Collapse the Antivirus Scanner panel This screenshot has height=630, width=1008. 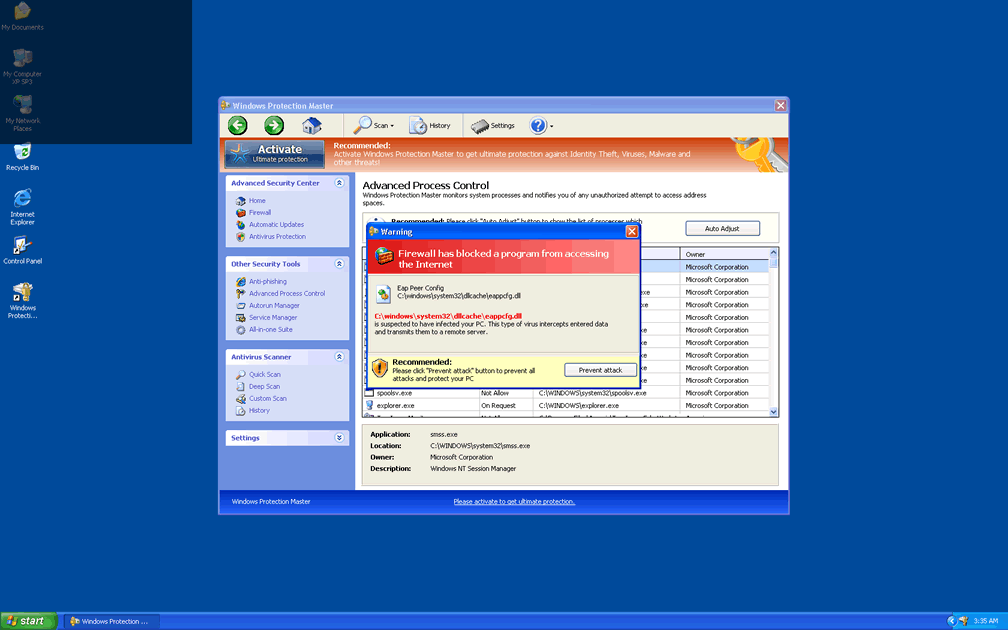(x=340, y=357)
